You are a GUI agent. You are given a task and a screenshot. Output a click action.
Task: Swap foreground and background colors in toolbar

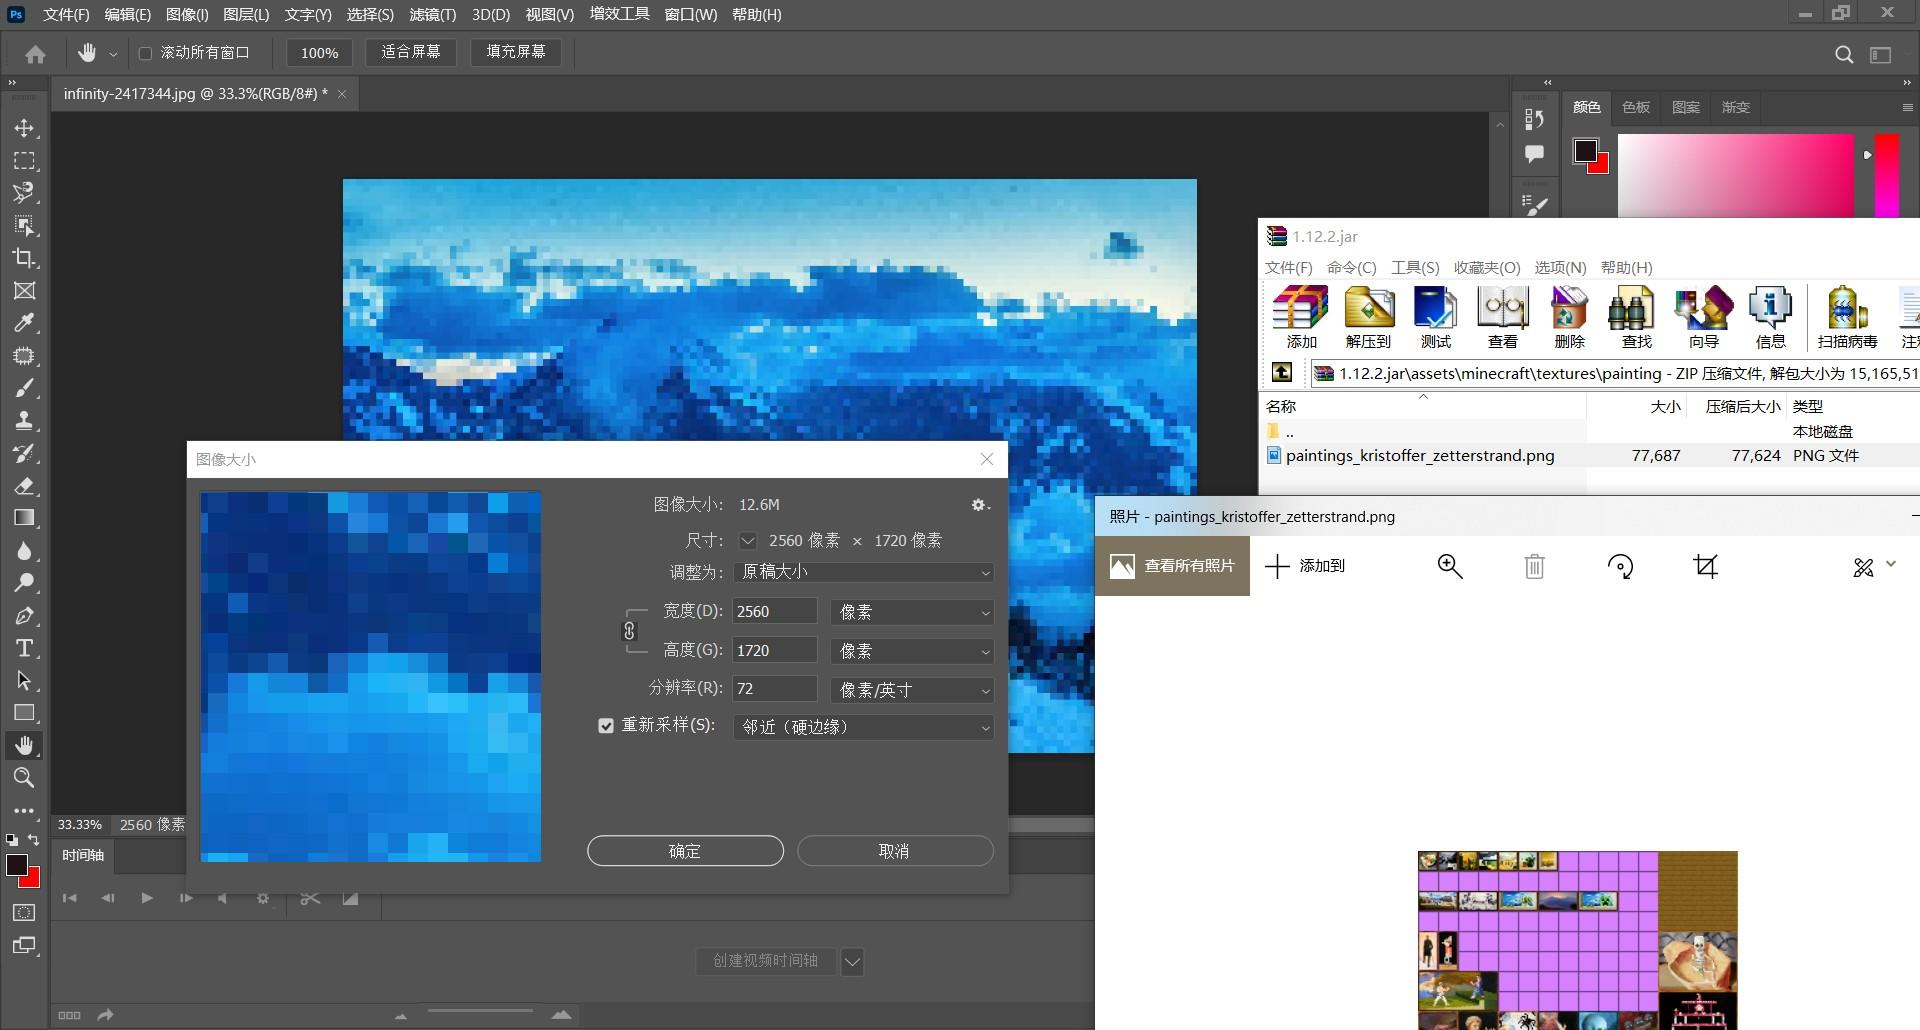pyautogui.click(x=33, y=840)
